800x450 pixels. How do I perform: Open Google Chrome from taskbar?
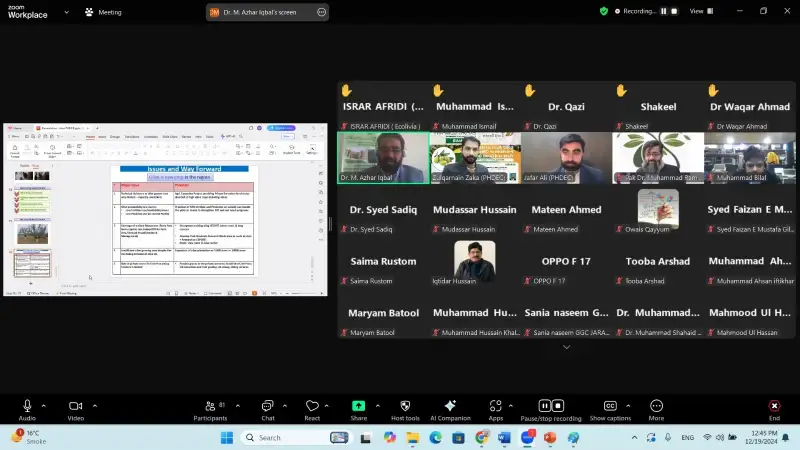click(481, 438)
